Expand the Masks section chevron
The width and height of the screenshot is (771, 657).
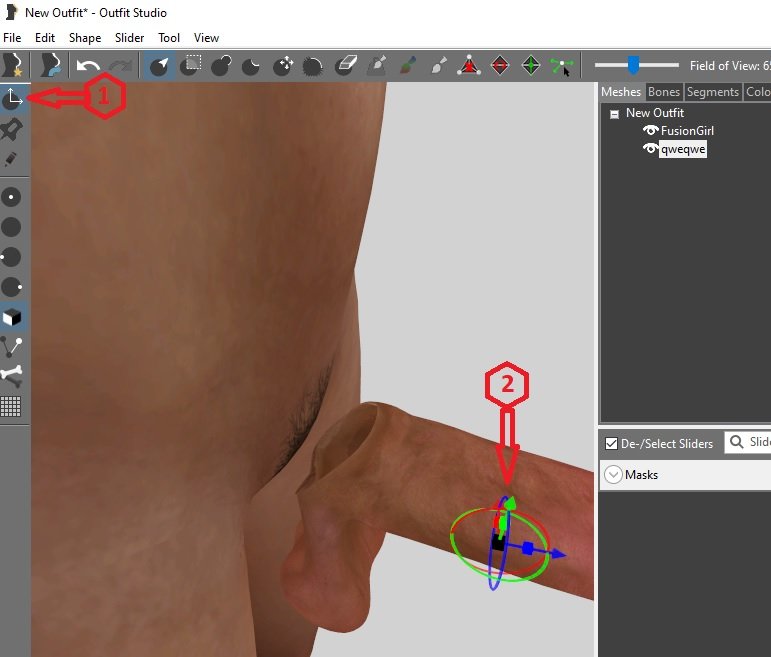pos(613,475)
